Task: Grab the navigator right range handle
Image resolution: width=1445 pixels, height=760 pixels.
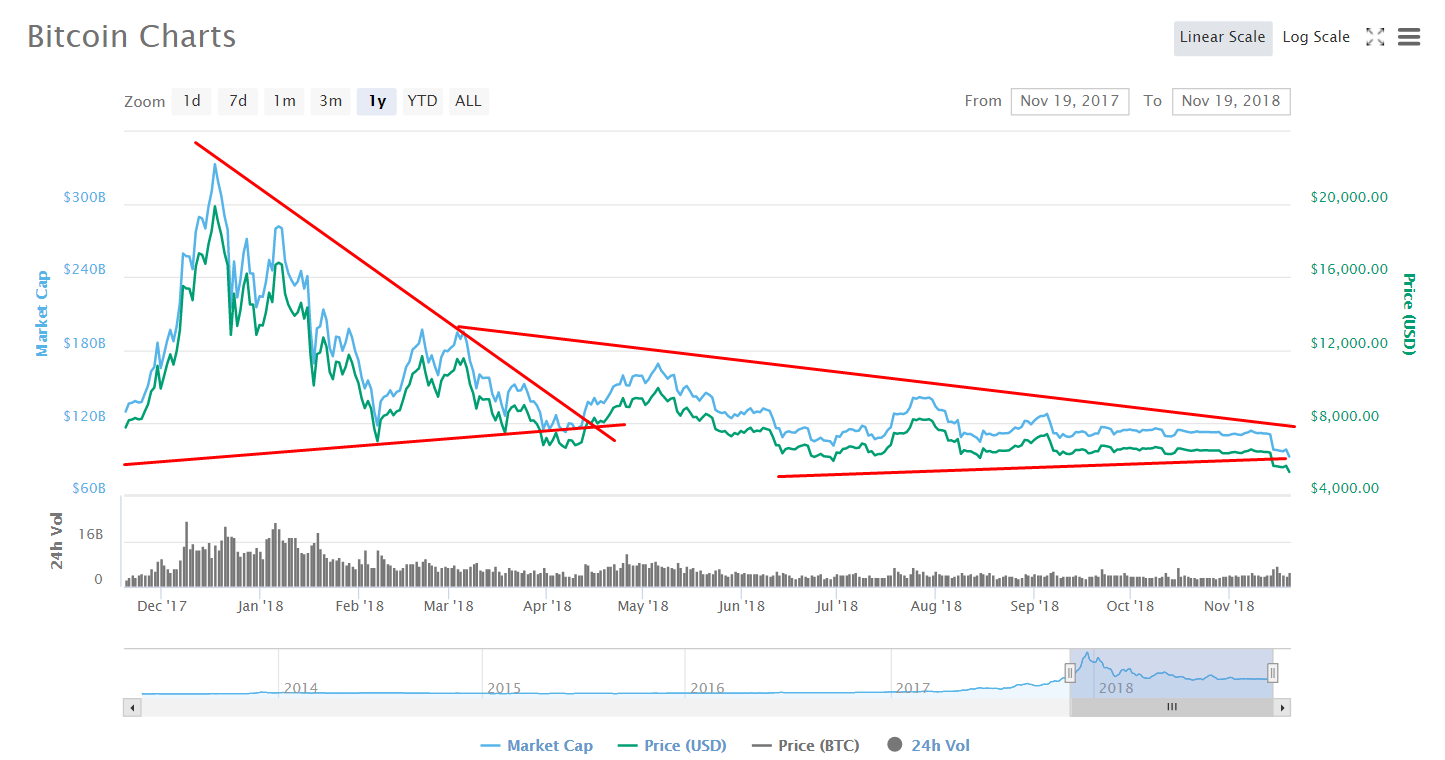Action: pyautogui.click(x=1273, y=673)
